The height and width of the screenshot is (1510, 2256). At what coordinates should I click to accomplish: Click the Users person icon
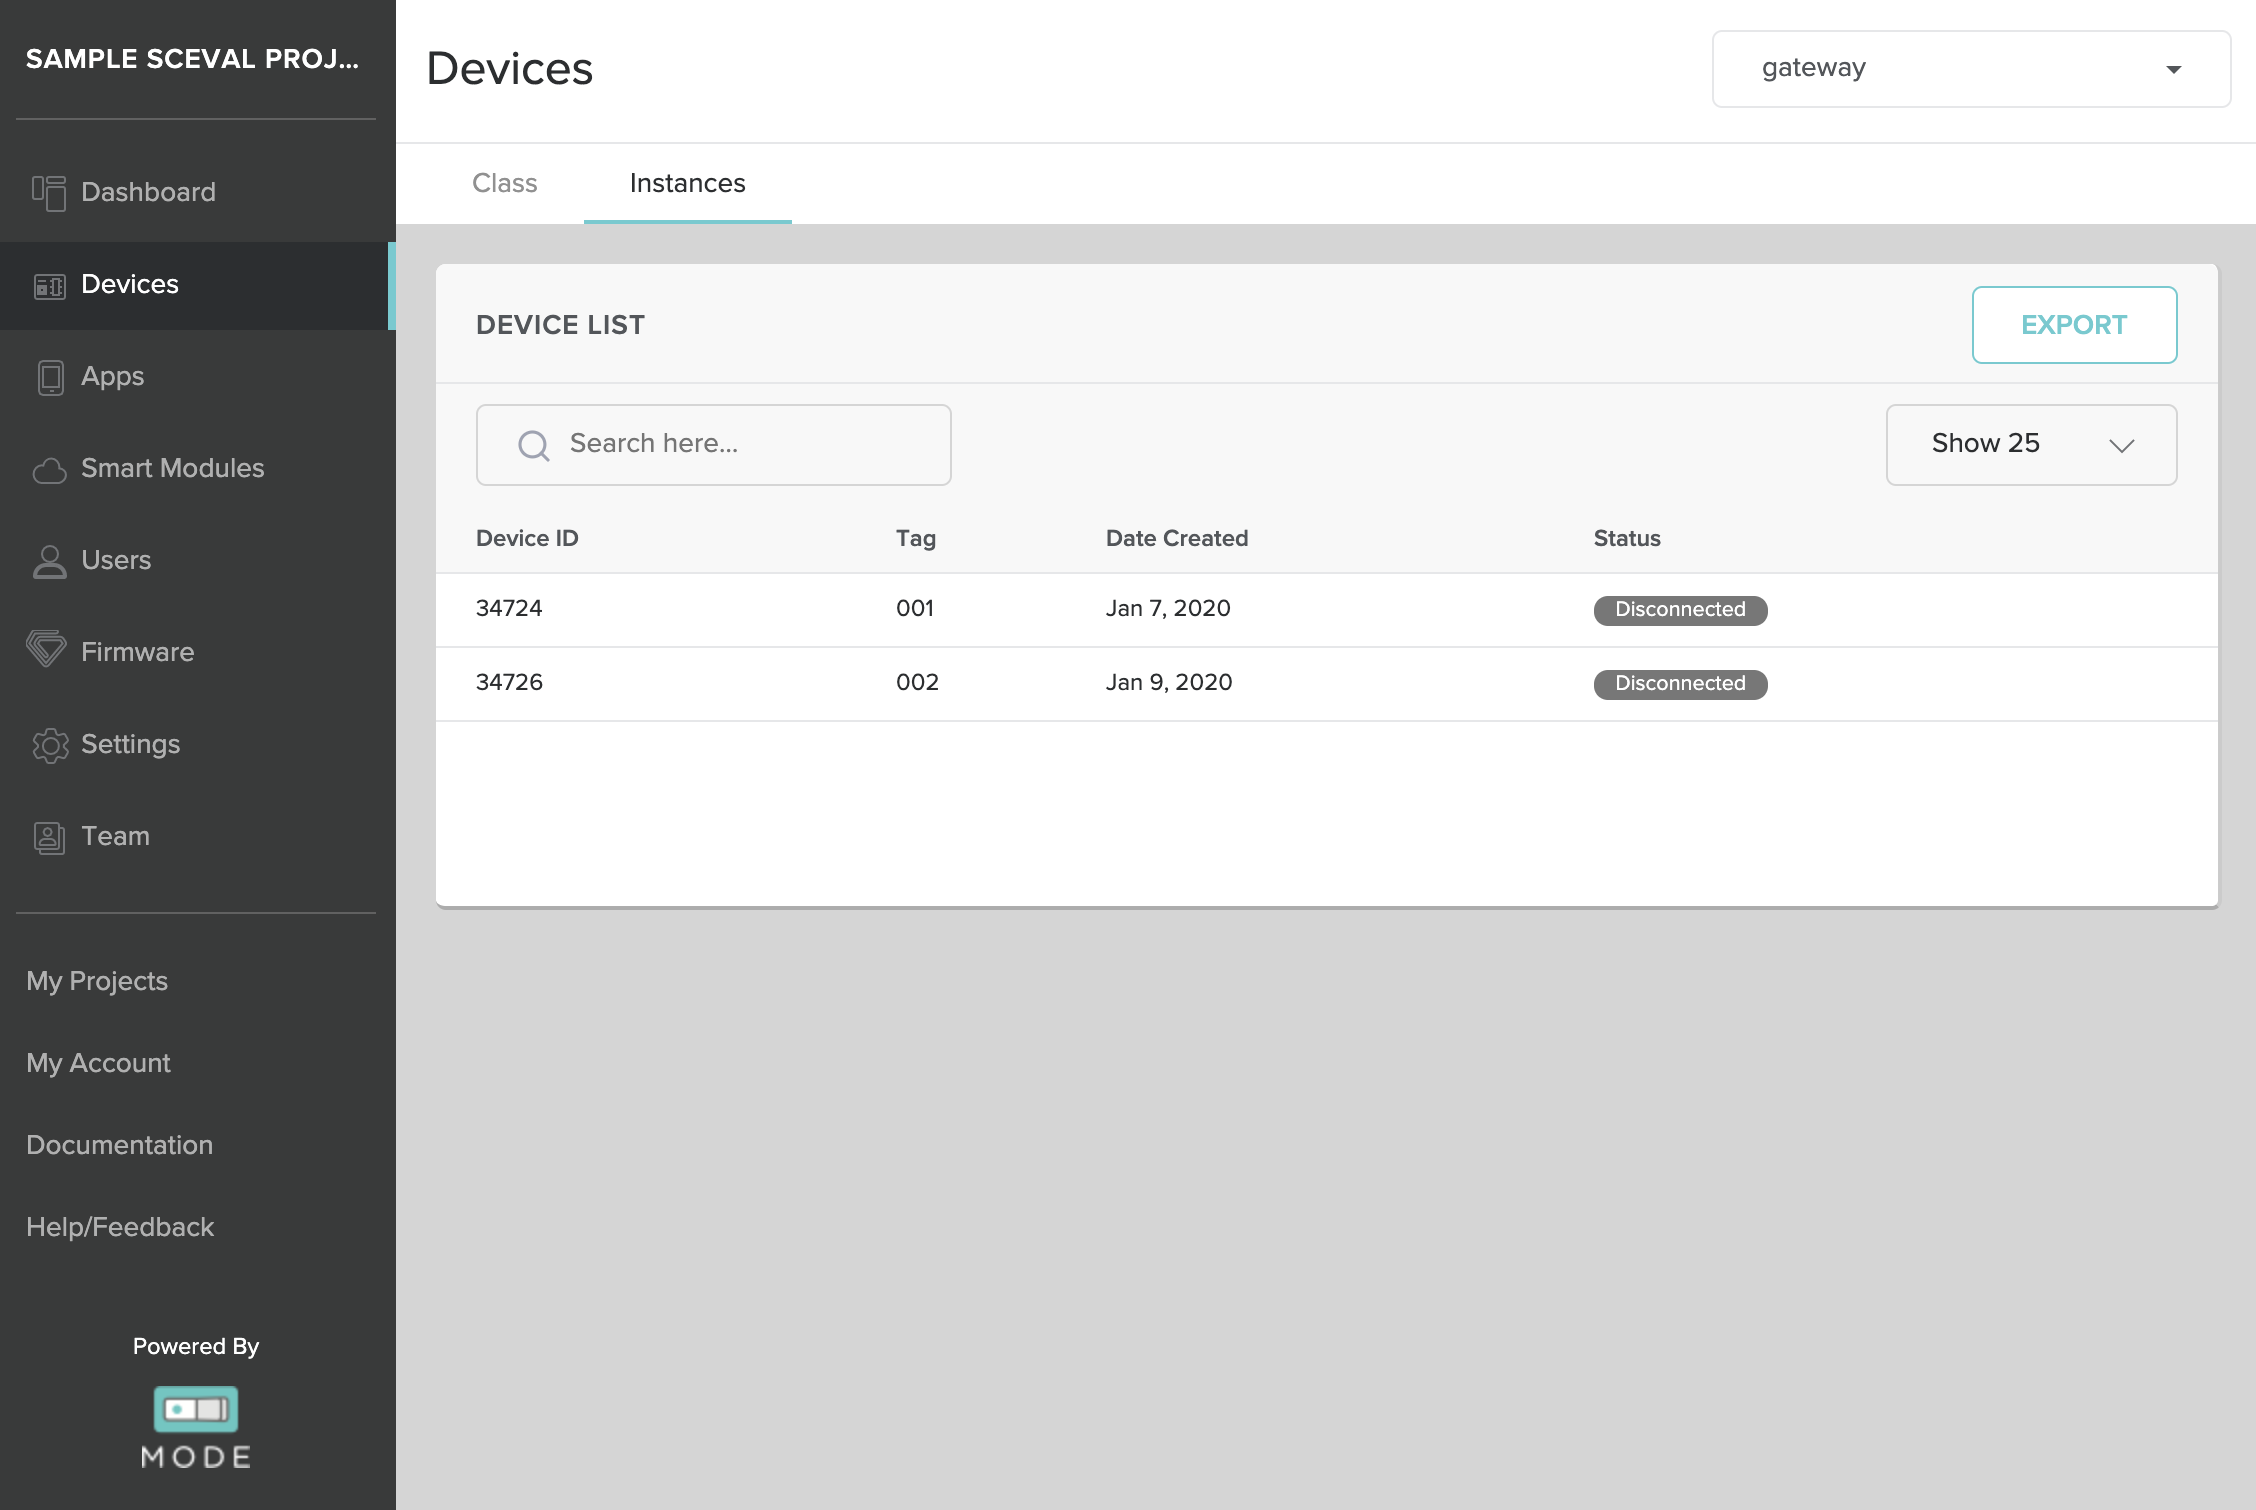[49, 561]
